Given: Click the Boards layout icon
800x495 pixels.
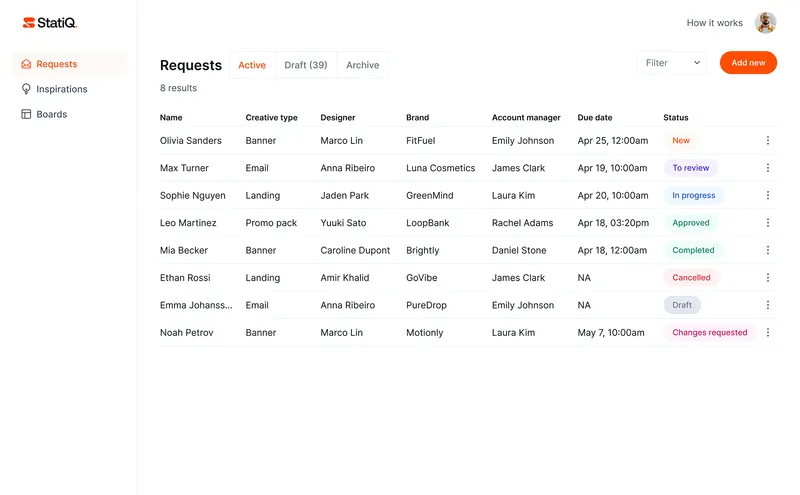Looking at the screenshot, I should 26,114.
